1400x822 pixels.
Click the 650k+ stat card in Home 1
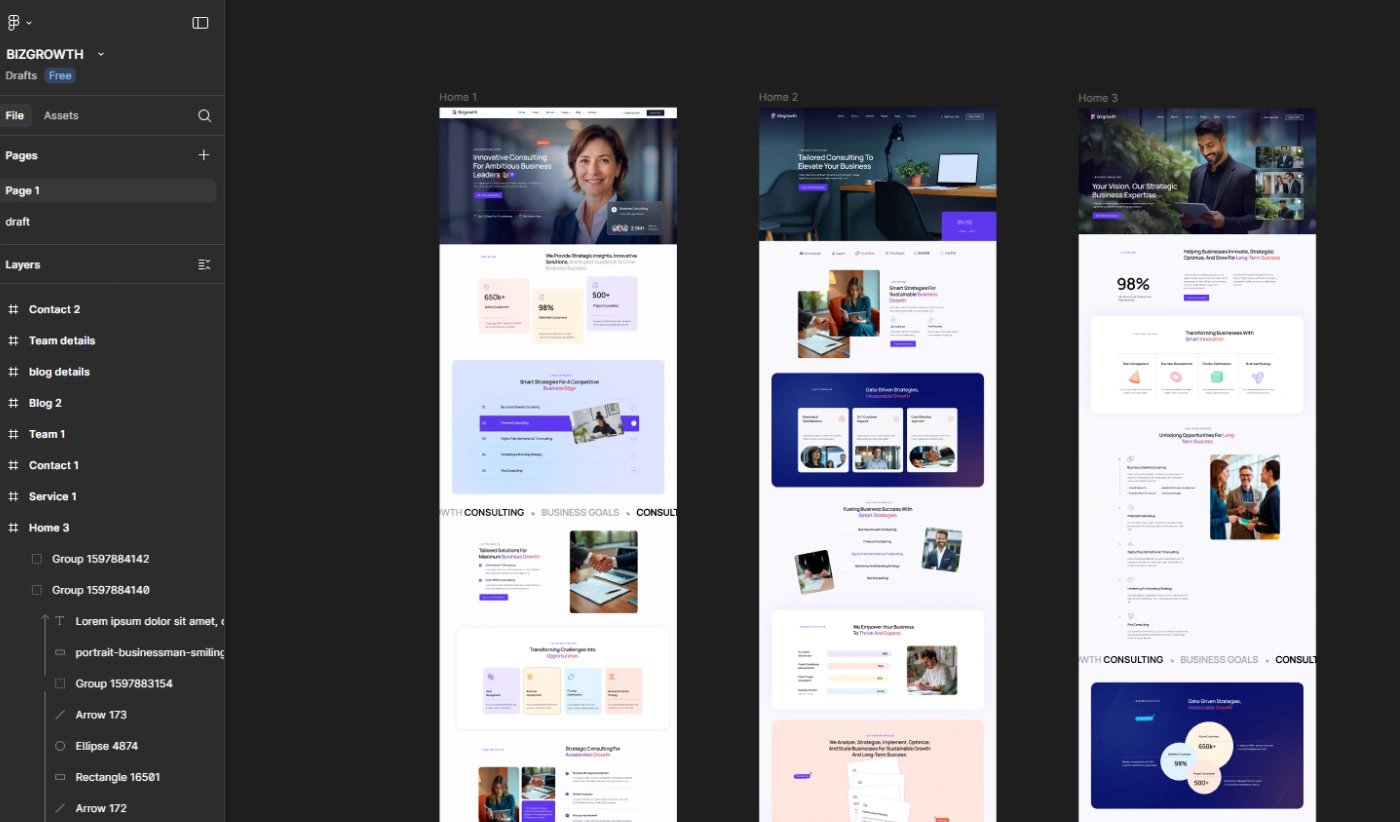click(x=504, y=305)
